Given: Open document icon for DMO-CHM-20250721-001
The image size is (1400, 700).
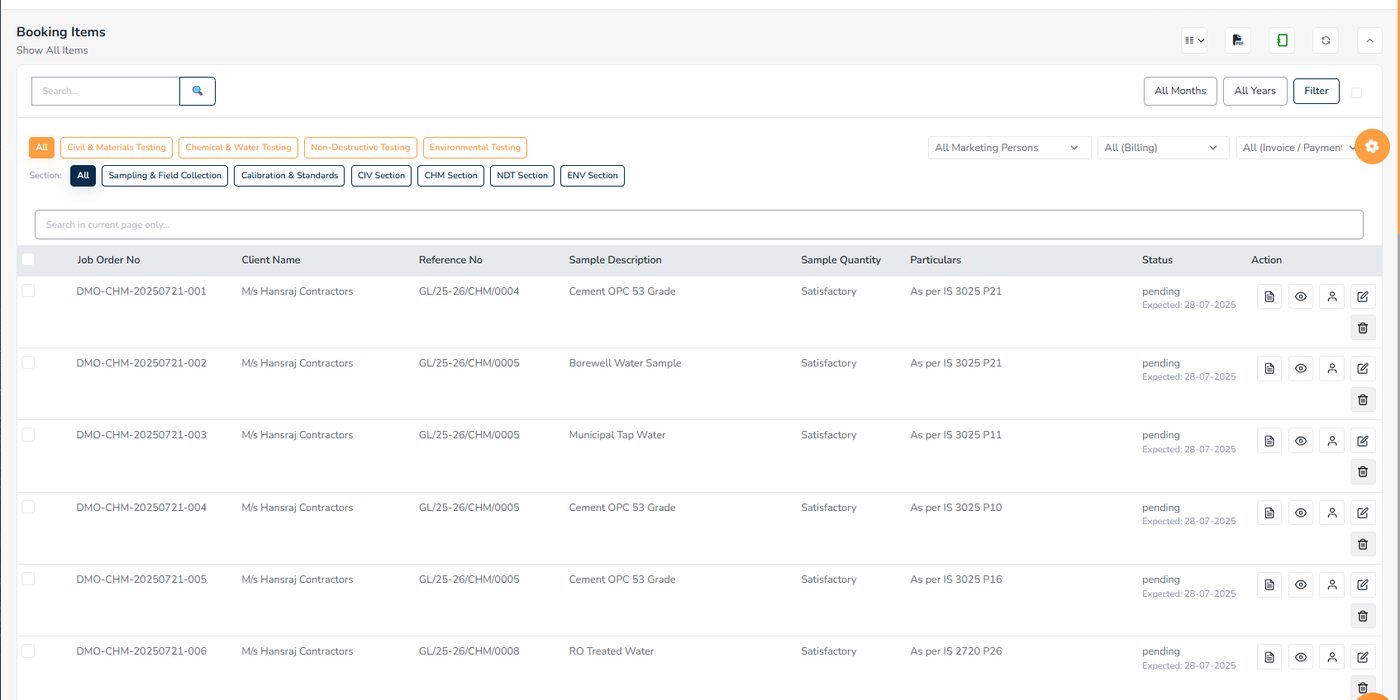Looking at the screenshot, I should (x=1270, y=297).
